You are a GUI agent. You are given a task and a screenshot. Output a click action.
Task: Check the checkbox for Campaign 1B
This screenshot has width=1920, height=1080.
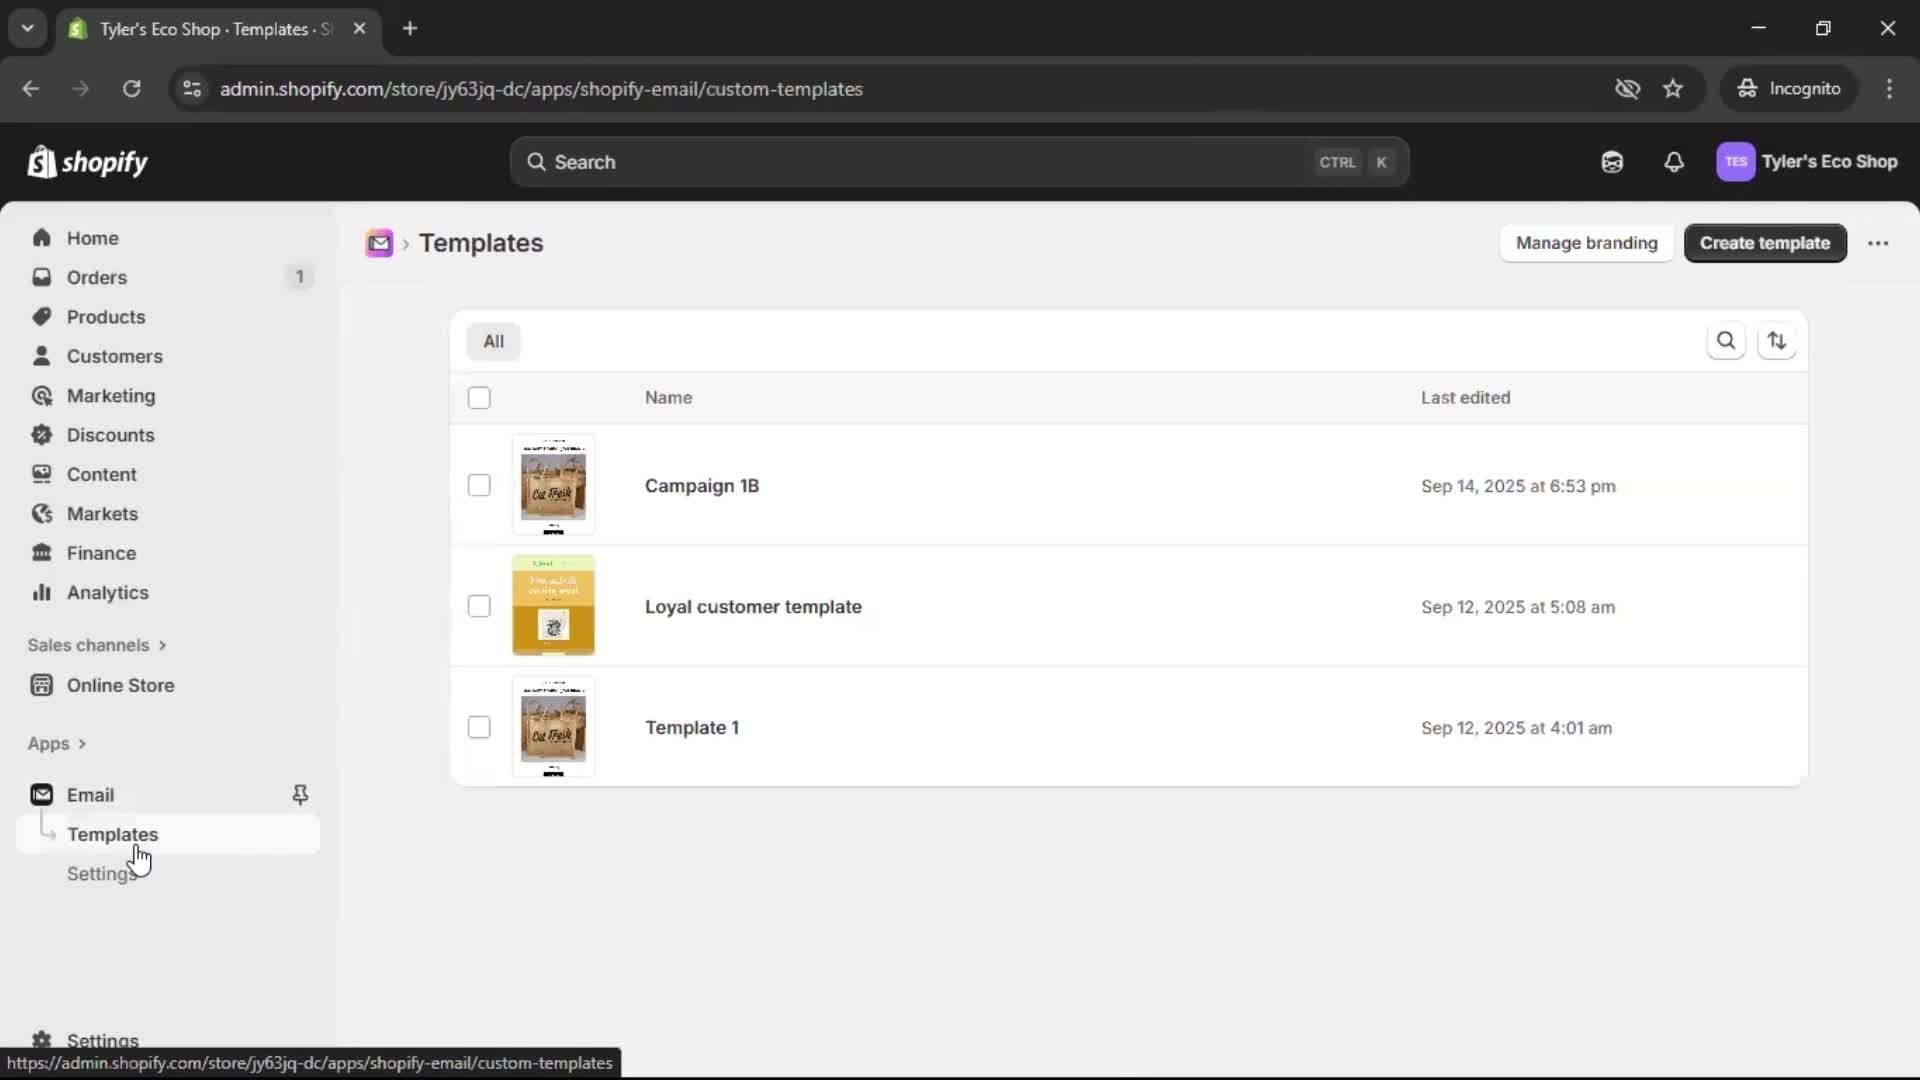[479, 485]
